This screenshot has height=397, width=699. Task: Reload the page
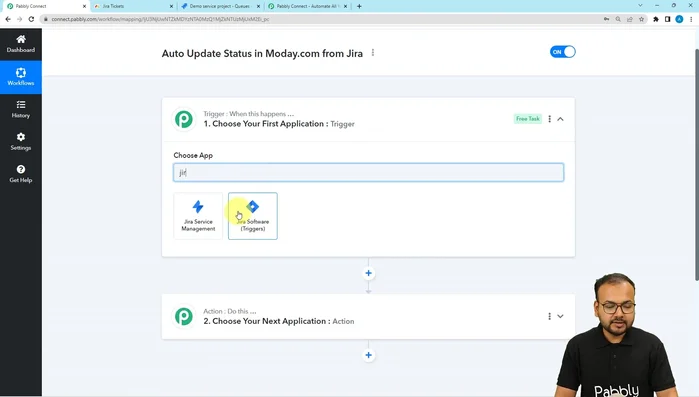[x=31, y=19]
